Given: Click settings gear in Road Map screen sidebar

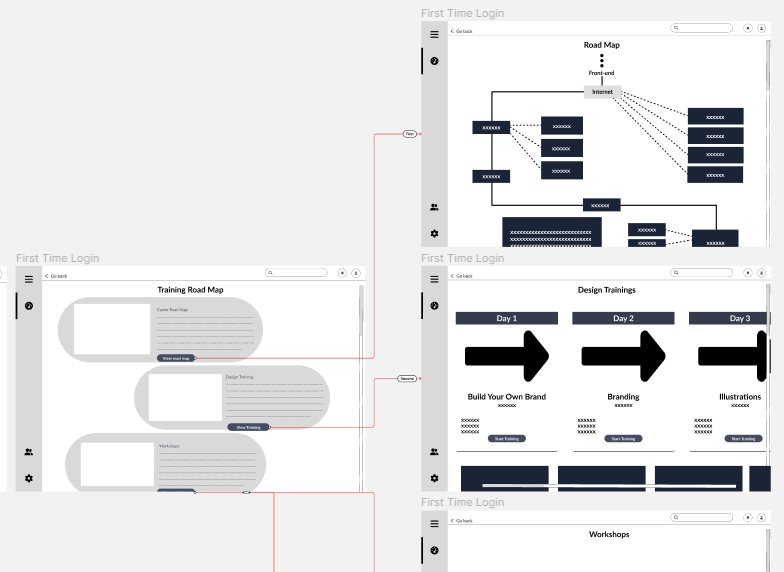Looking at the screenshot, I should (434, 233).
